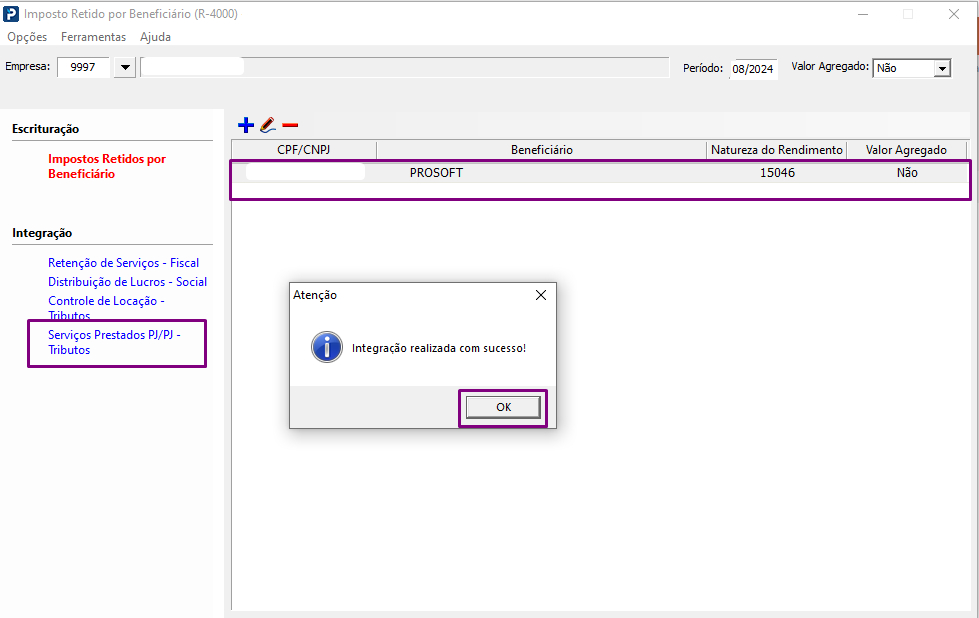The image size is (979, 618).
Task: Click the blue plus add record icon
Action: (246, 125)
